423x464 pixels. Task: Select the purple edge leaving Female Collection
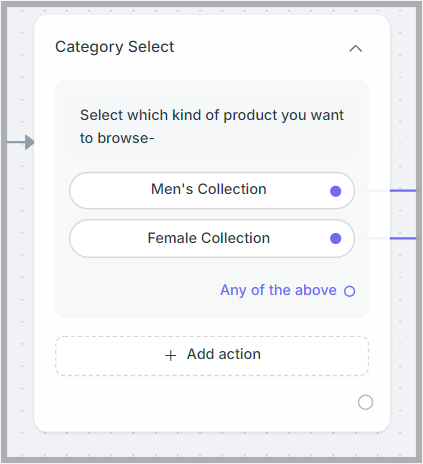click(x=403, y=238)
